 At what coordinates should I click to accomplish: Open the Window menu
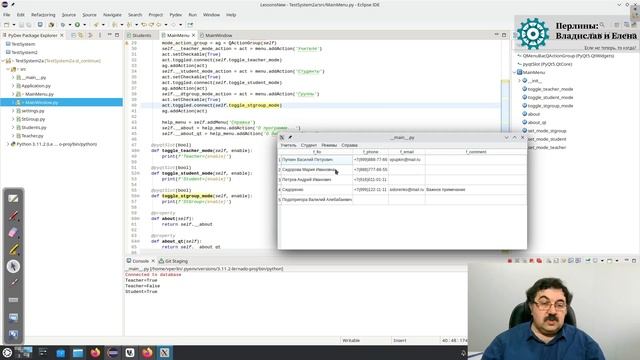(x=211, y=15)
